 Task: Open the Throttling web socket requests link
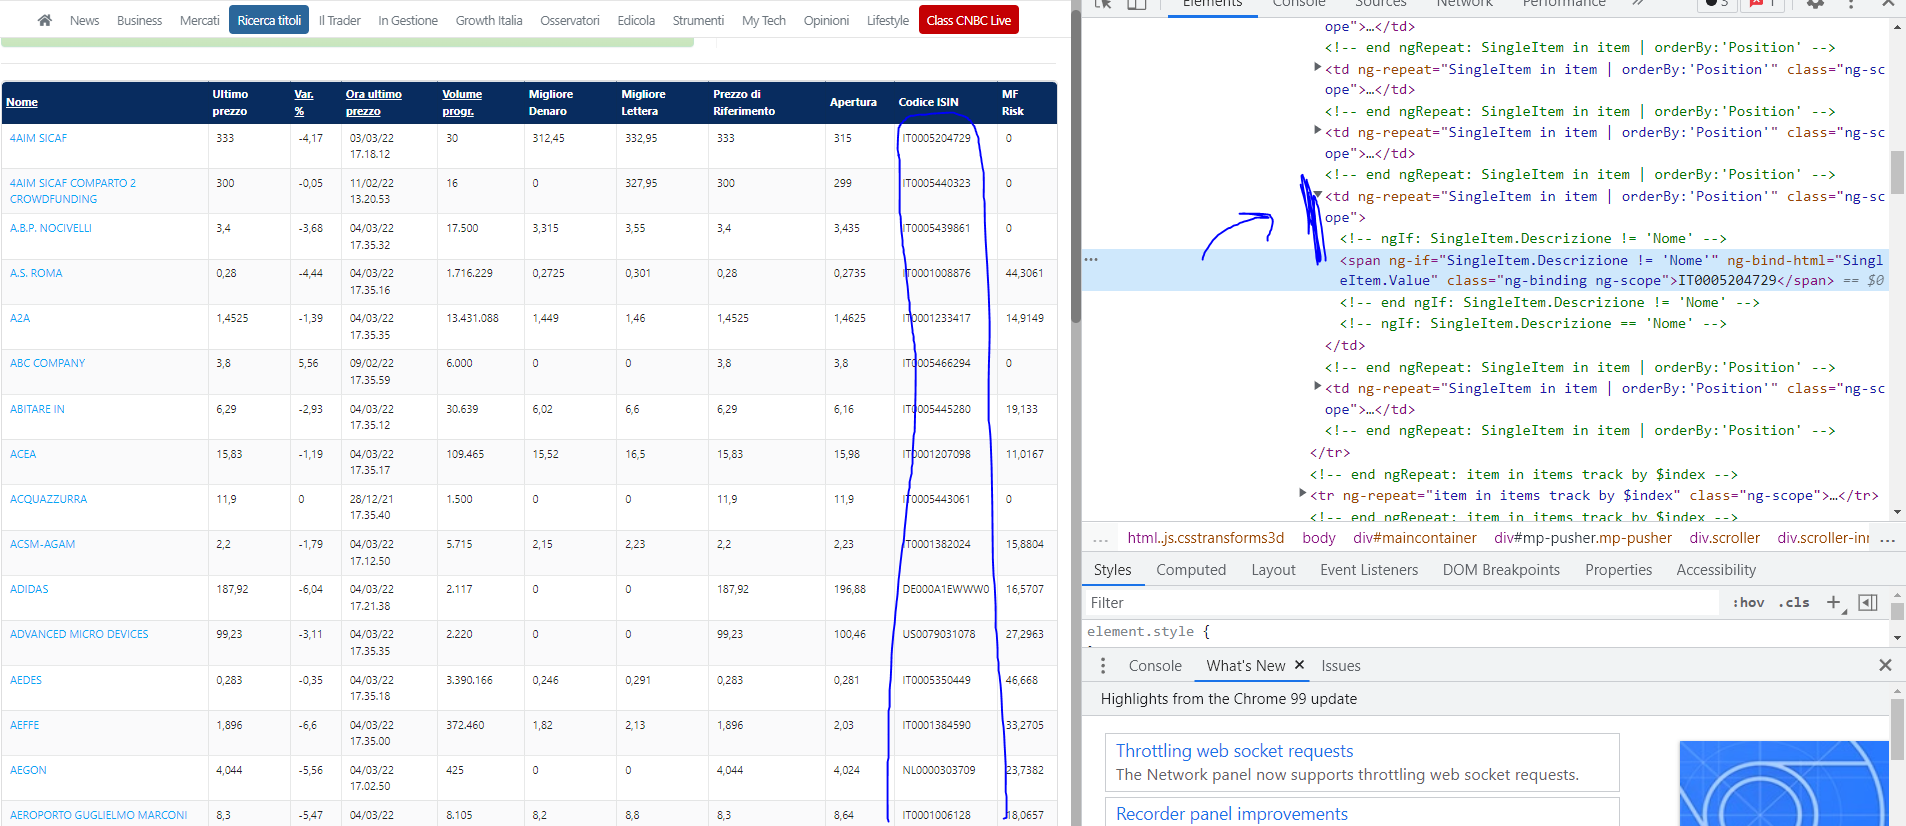click(x=1234, y=751)
